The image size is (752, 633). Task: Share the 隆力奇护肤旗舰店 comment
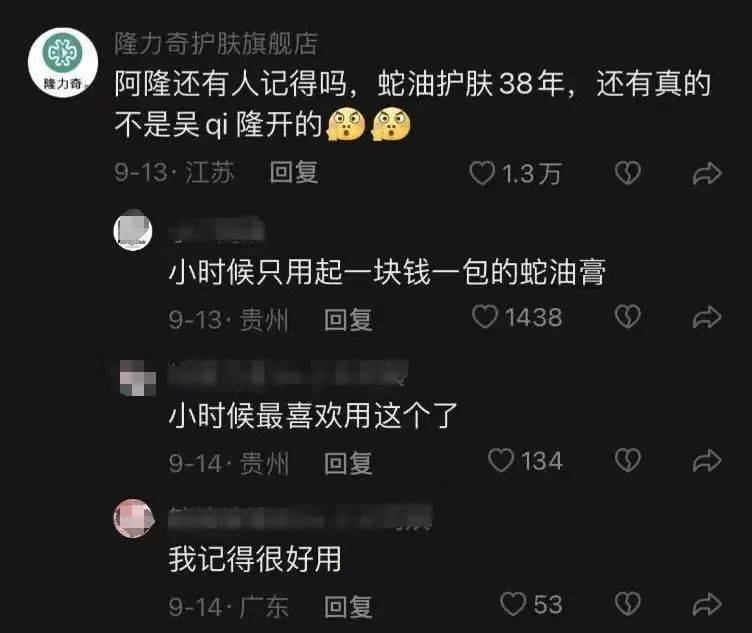click(707, 173)
